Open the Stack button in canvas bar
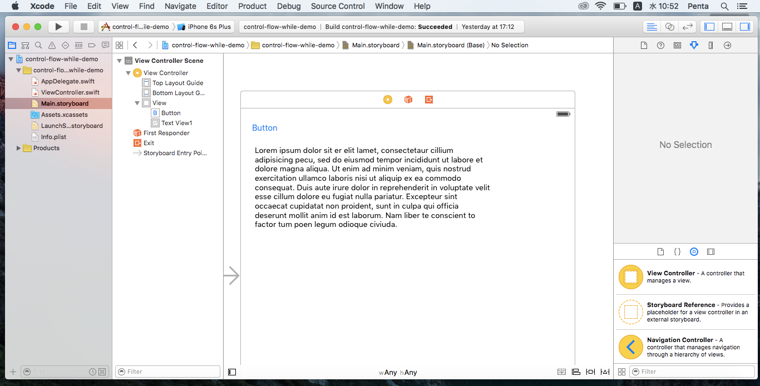Viewport: 760px width, 386px height. point(561,372)
